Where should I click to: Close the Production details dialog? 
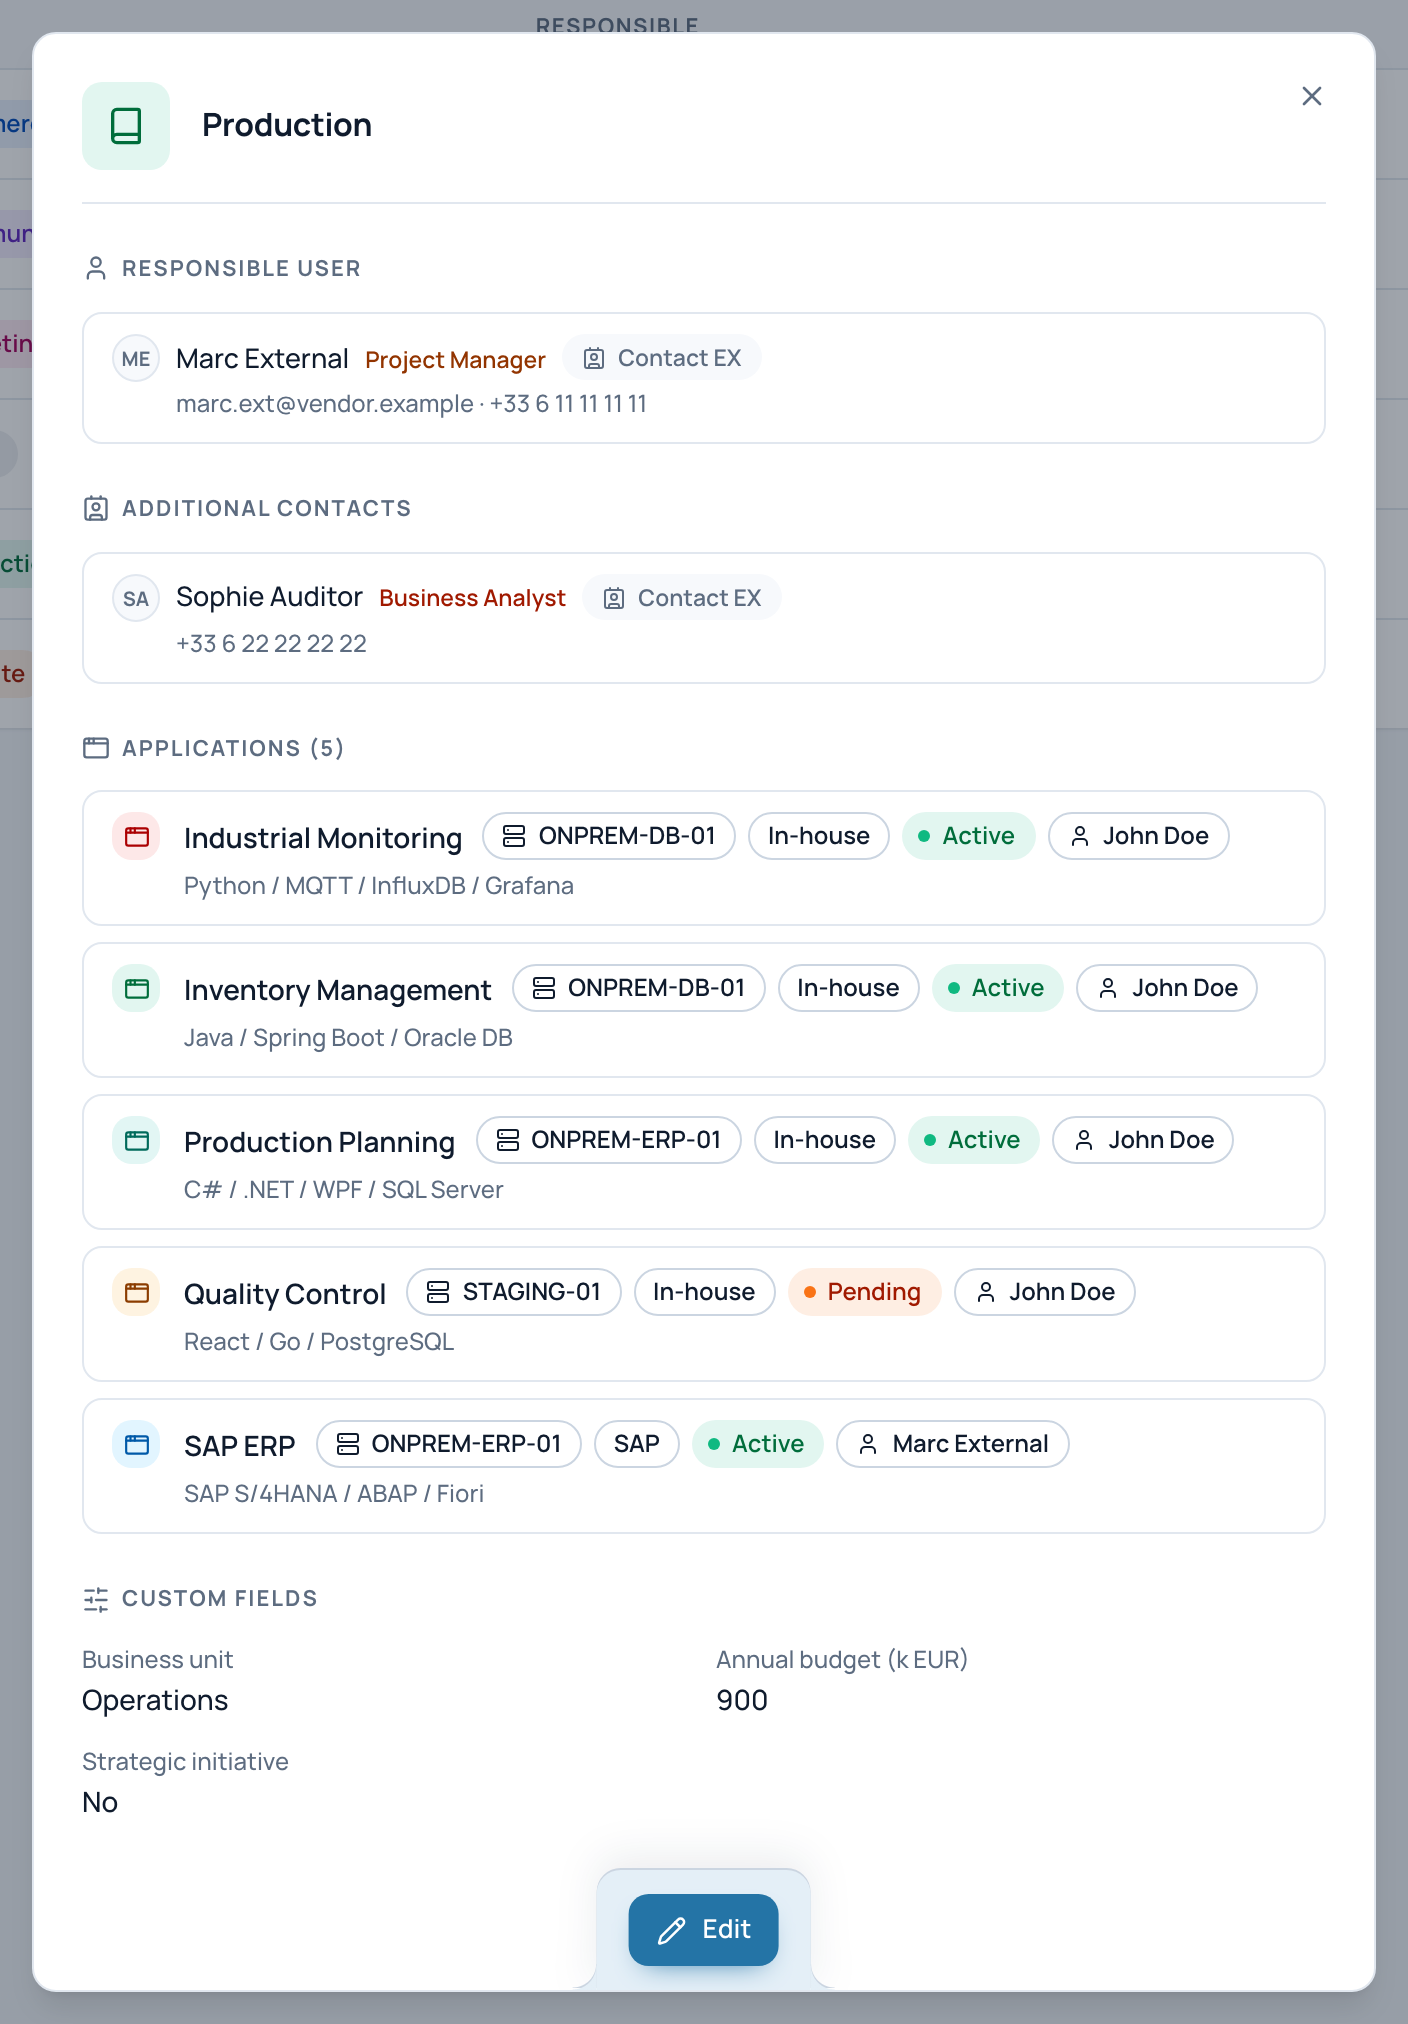pyautogui.click(x=1312, y=96)
